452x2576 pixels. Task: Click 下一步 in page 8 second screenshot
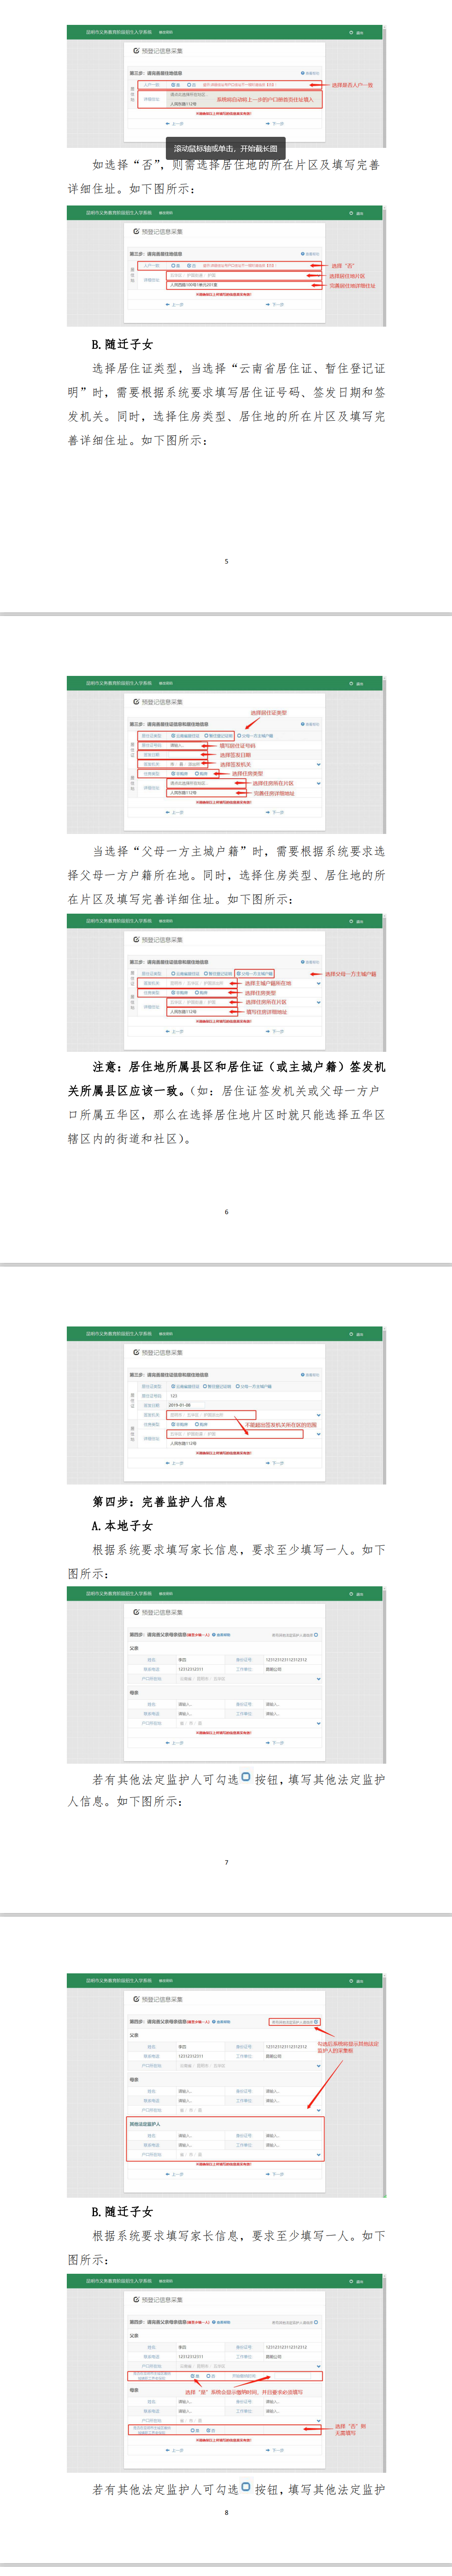coord(275,2451)
